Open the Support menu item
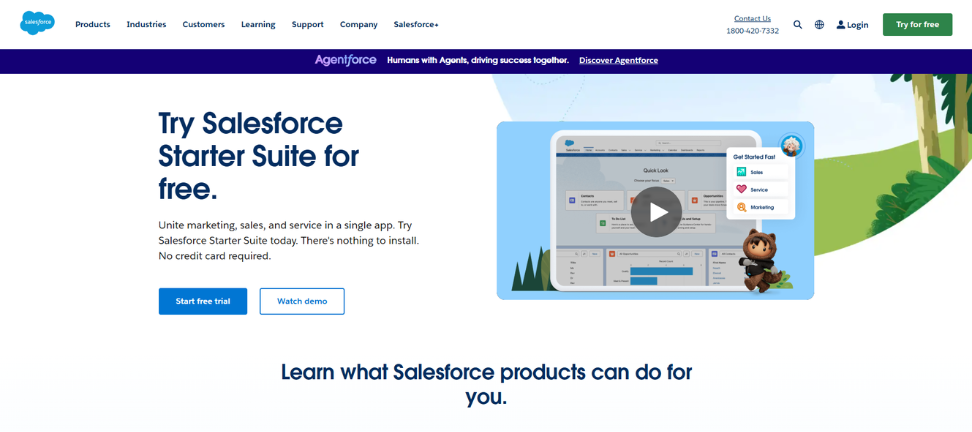 [x=307, y=24]
